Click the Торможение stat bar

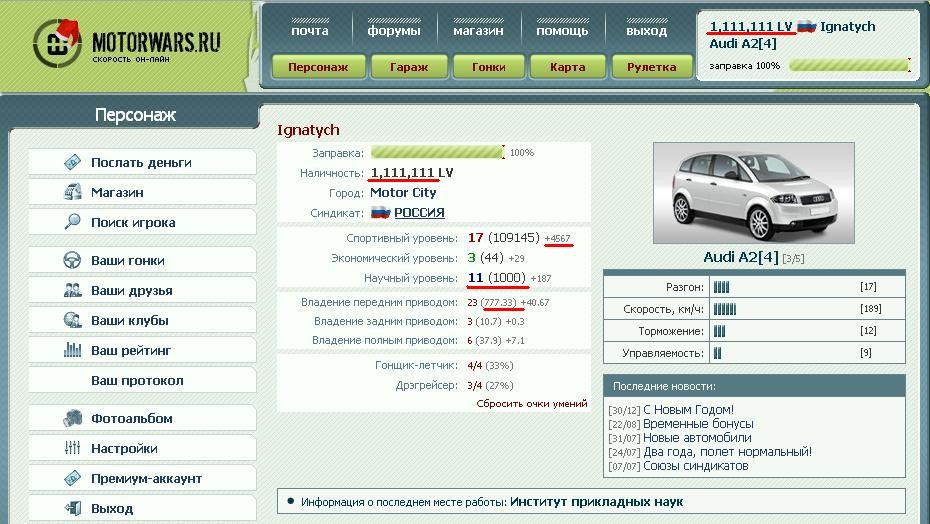point(719,331)
